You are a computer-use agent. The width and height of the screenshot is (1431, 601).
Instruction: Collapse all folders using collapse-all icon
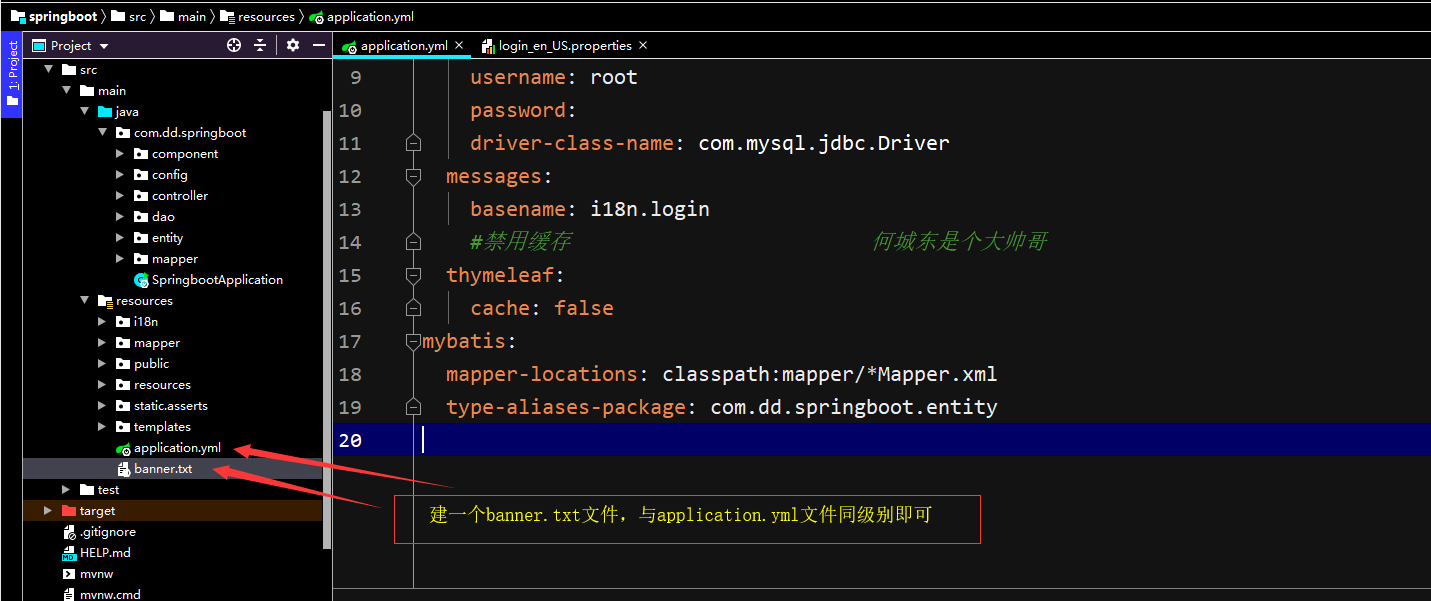[x=258, y=45]
